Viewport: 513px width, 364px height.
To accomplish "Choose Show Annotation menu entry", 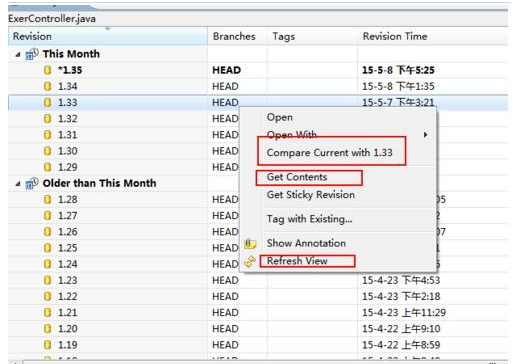I will tap(306, 243).
